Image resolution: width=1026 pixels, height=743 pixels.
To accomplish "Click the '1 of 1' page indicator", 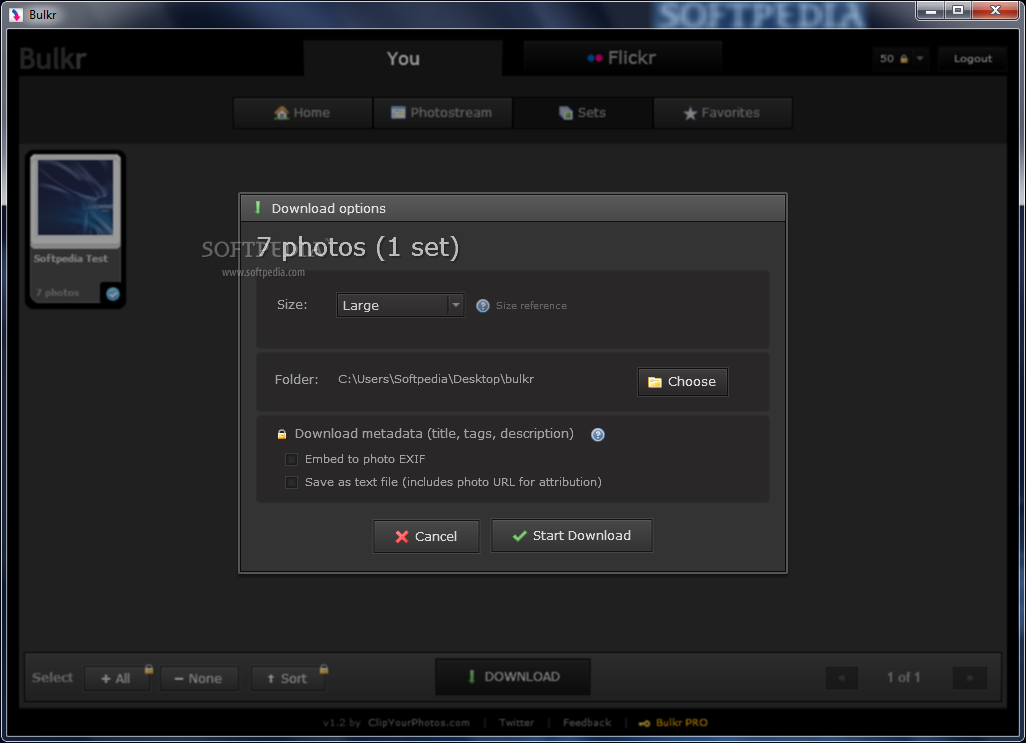I will point(903,678).
